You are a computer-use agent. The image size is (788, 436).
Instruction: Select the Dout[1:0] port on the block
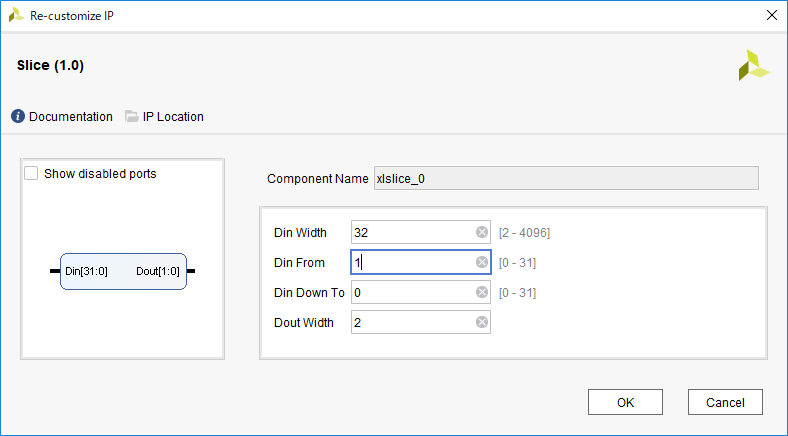tap(158, 271)
